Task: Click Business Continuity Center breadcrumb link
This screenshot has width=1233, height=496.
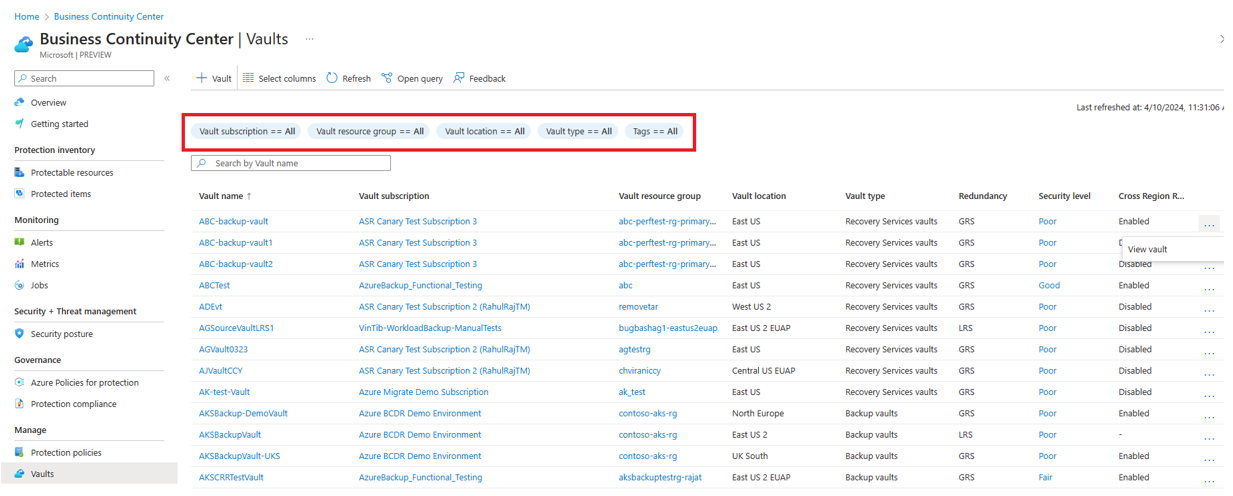Action: click(109, 17)
